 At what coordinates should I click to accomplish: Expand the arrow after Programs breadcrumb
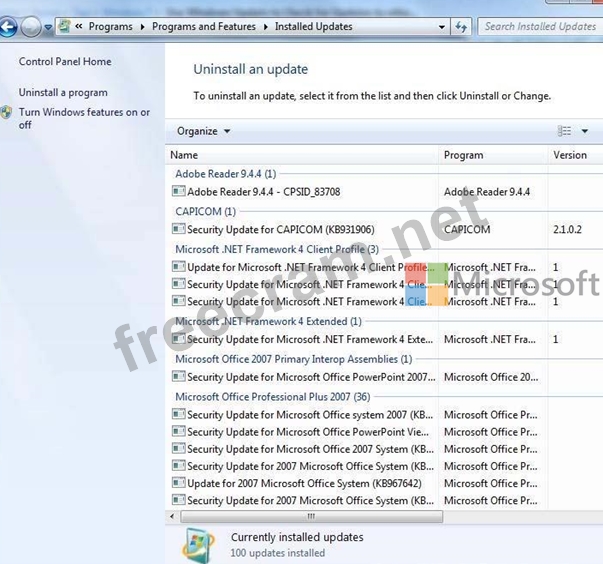pos(143,27)
